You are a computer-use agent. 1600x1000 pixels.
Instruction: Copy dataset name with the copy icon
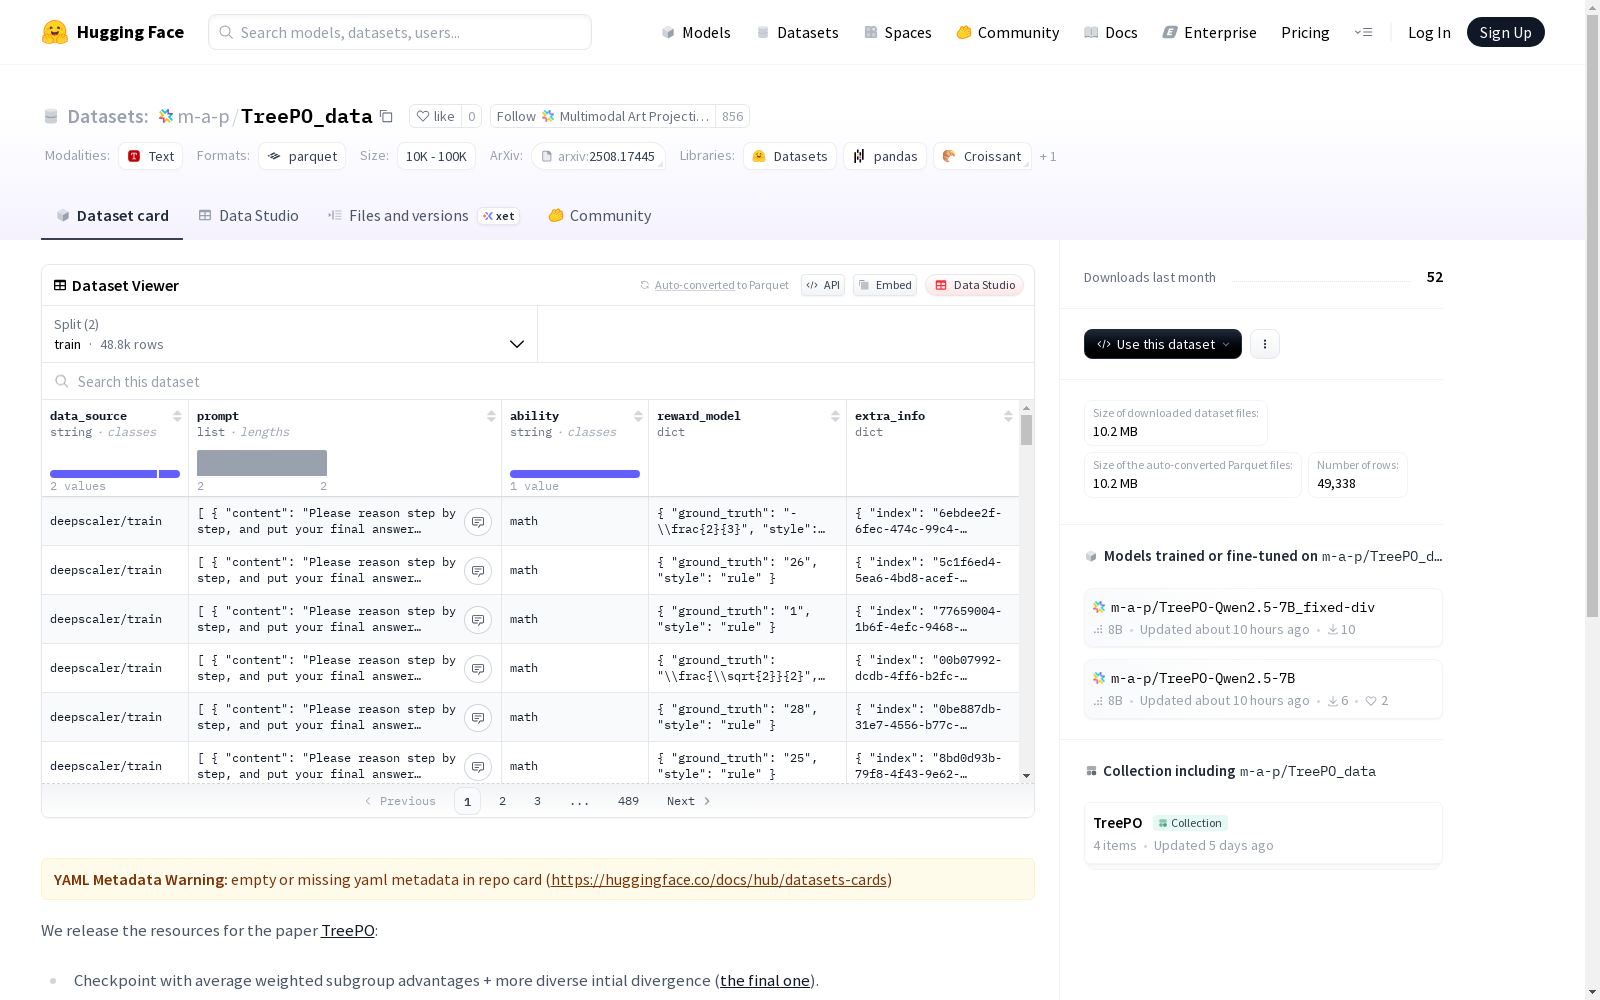point(386,116)
